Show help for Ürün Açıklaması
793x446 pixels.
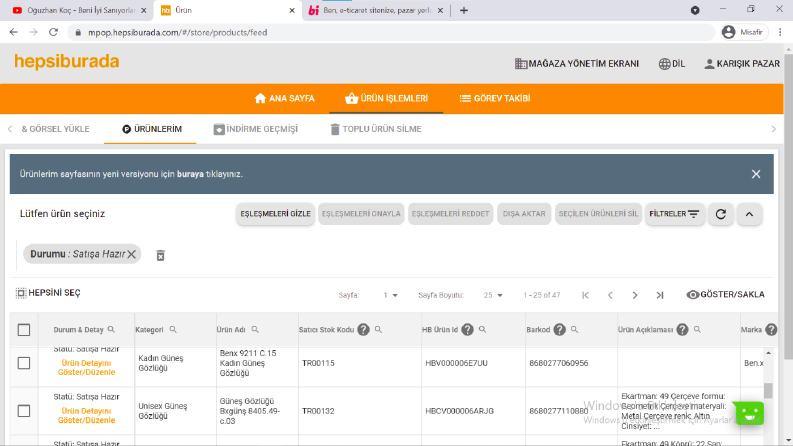[x=682, y=330]
